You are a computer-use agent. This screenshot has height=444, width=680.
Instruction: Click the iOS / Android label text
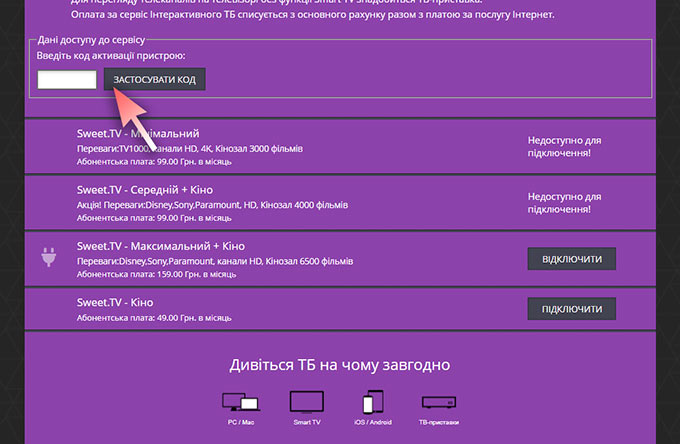pos(373,422)
